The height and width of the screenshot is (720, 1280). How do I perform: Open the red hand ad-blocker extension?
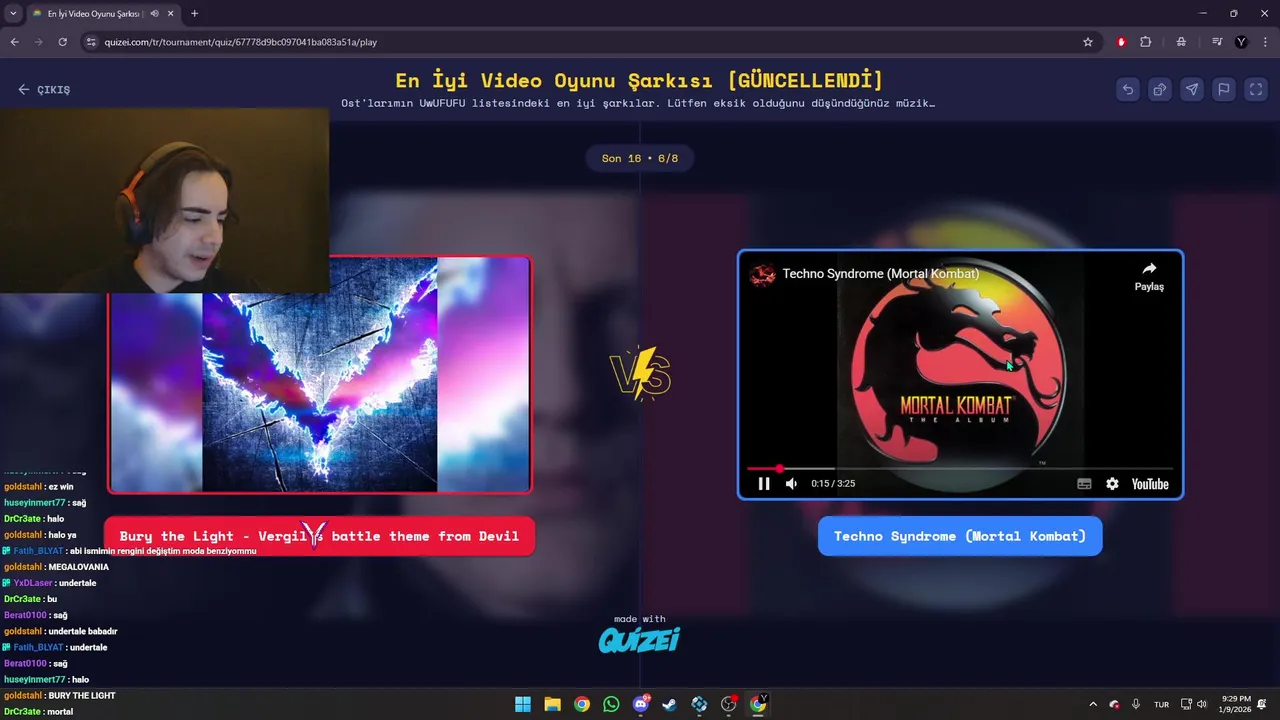(1121, 42)
